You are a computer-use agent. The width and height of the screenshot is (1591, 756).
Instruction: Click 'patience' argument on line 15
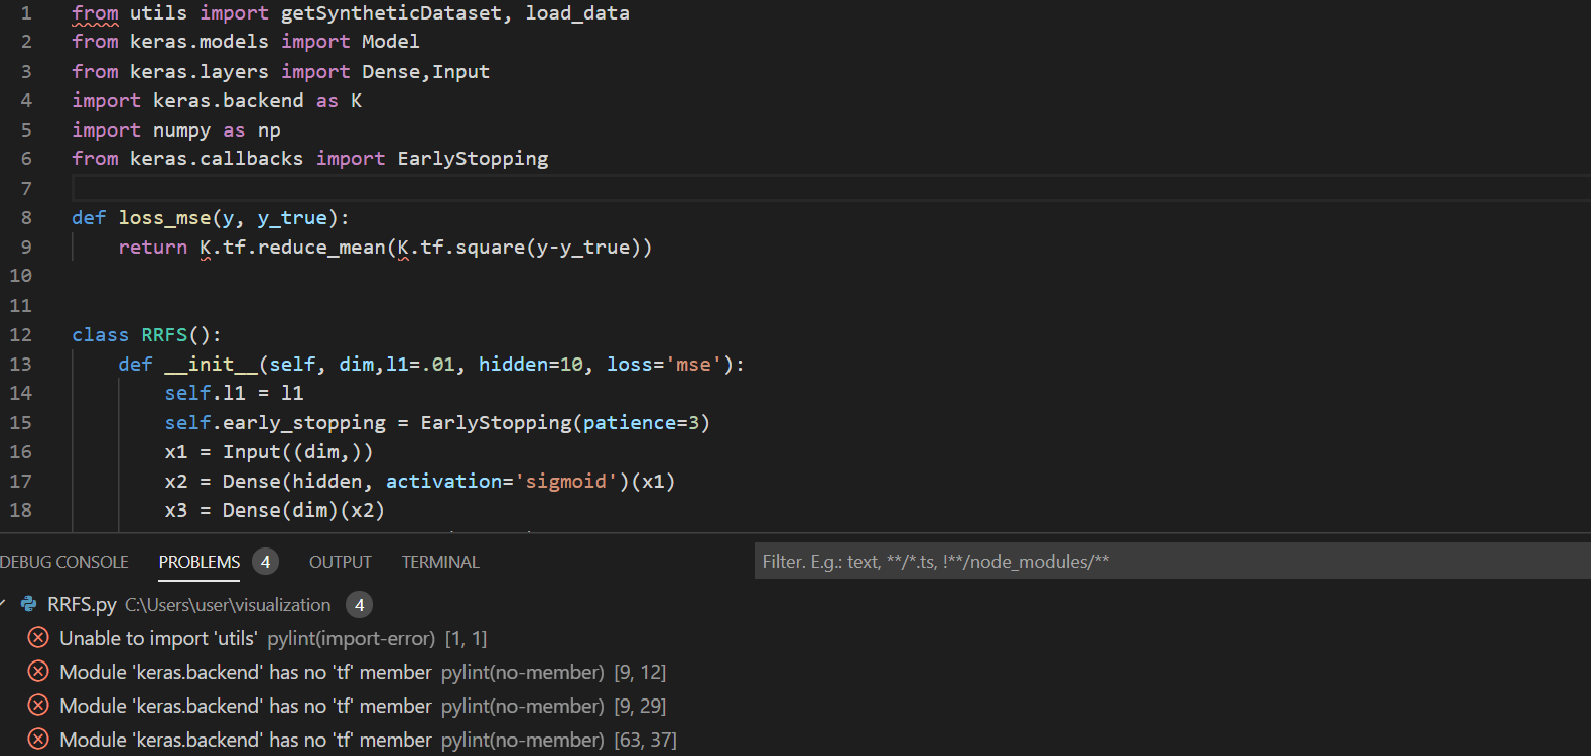click(630, 422)
